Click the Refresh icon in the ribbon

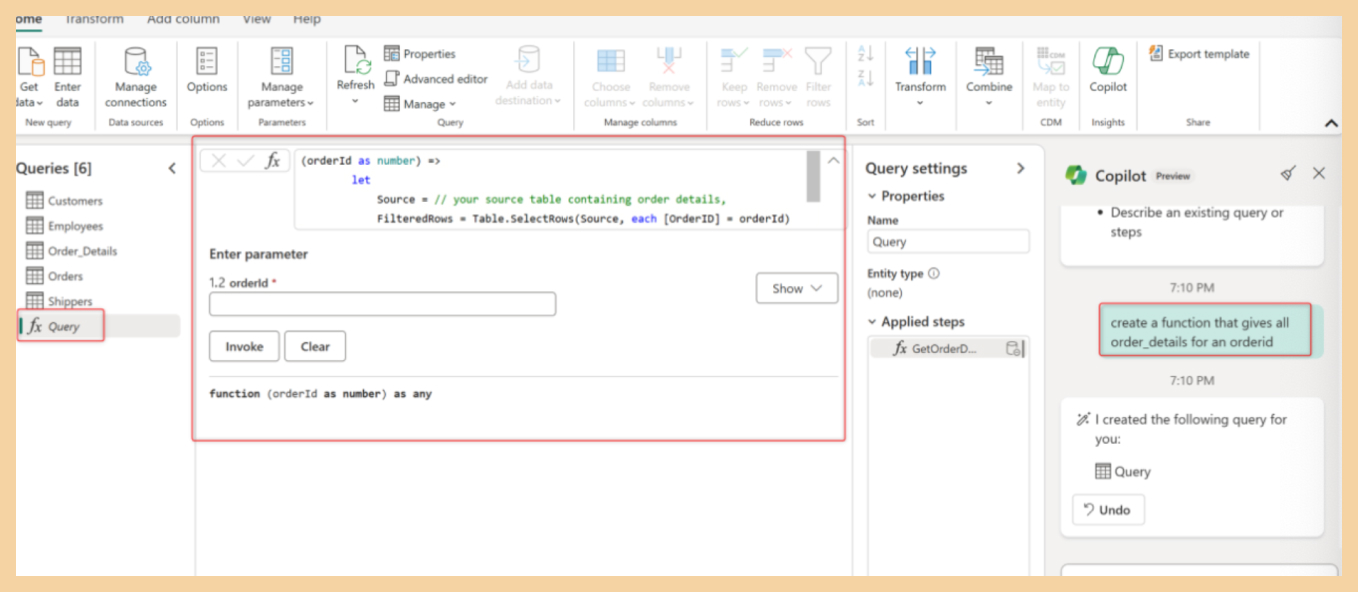(x=355, y=60)
